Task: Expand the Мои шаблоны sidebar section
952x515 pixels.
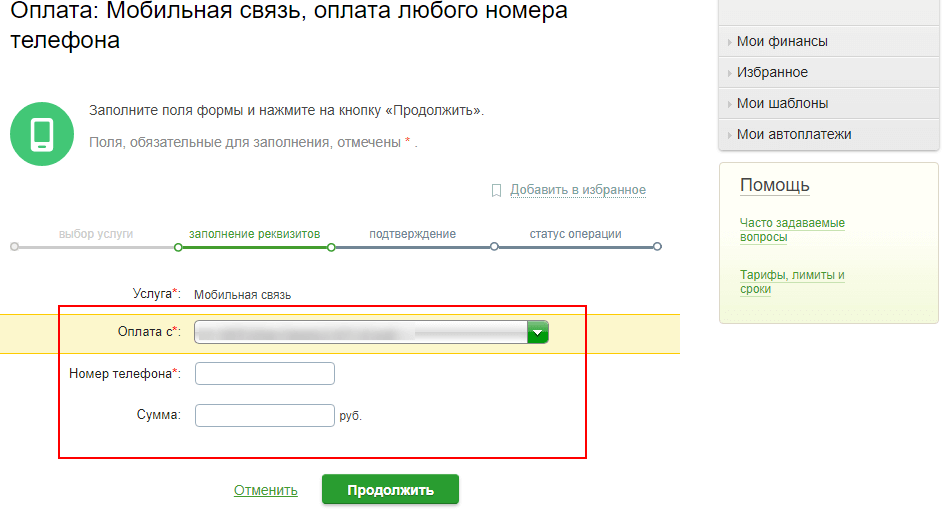Action: point(782,103)
